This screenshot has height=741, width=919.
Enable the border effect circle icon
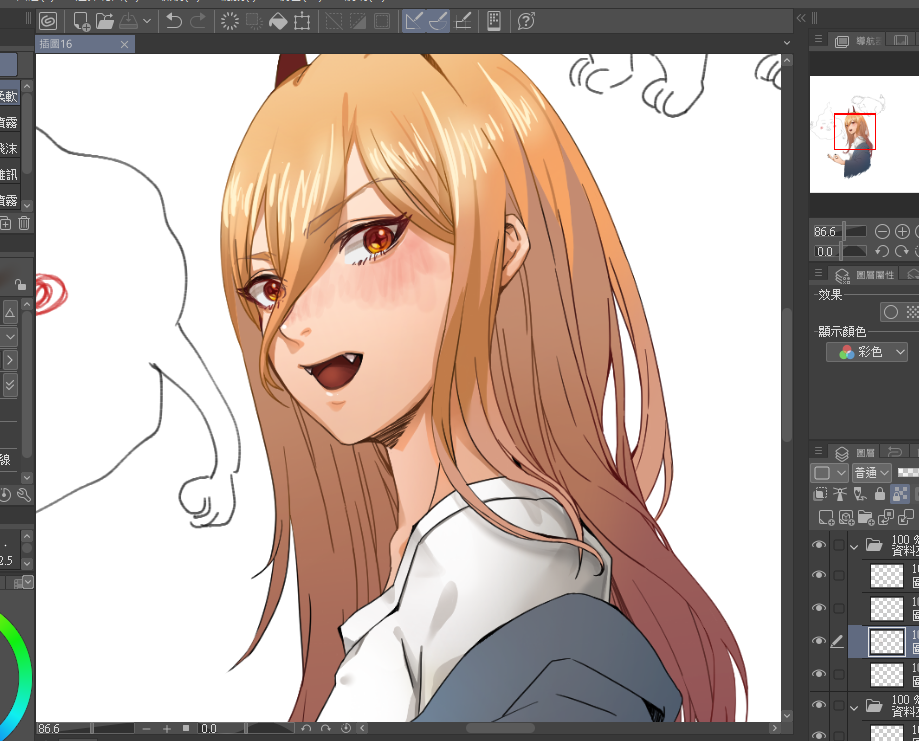(891, 312)
